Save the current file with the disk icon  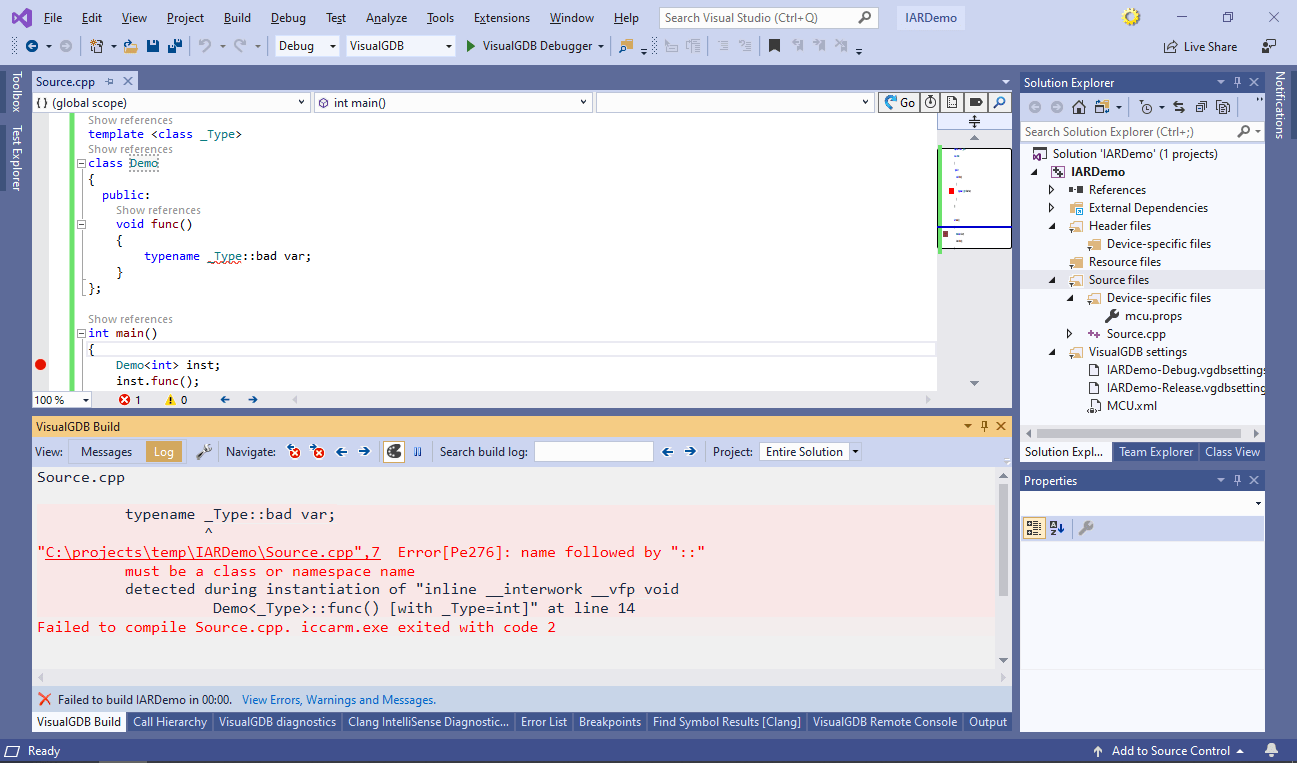(153, 46)
